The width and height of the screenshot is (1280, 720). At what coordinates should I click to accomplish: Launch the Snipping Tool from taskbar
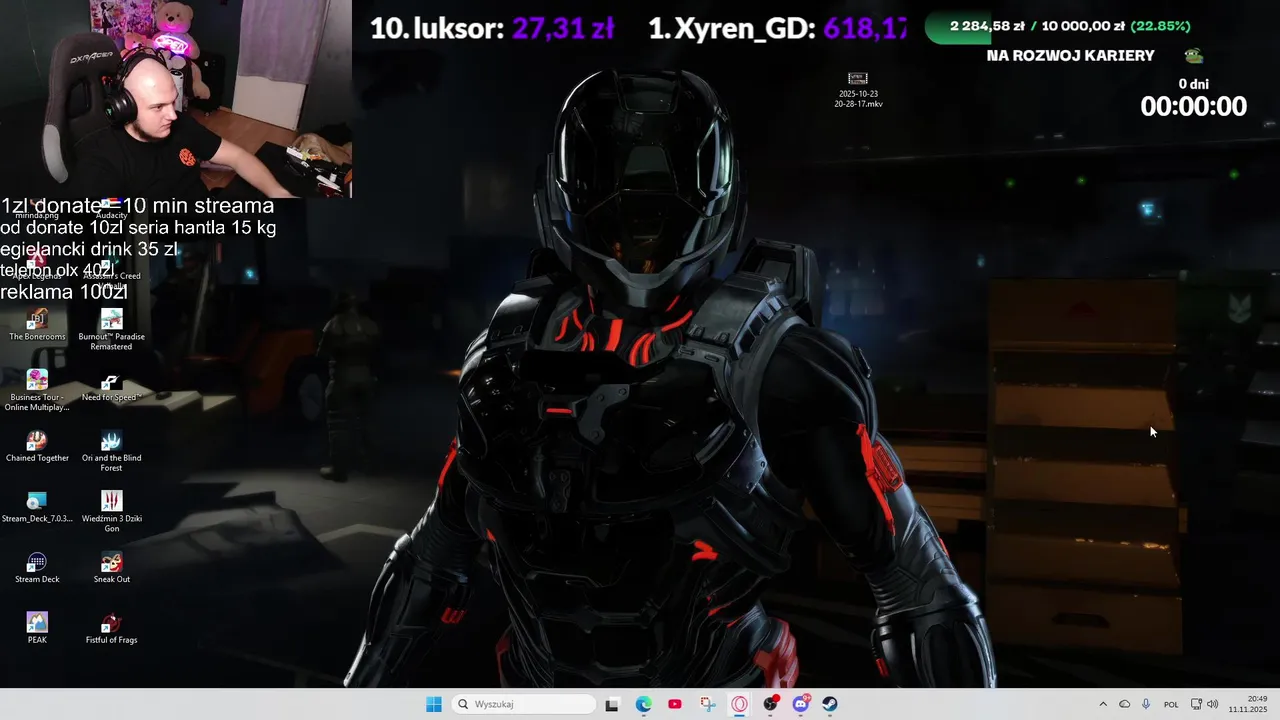tap(707, 704)
